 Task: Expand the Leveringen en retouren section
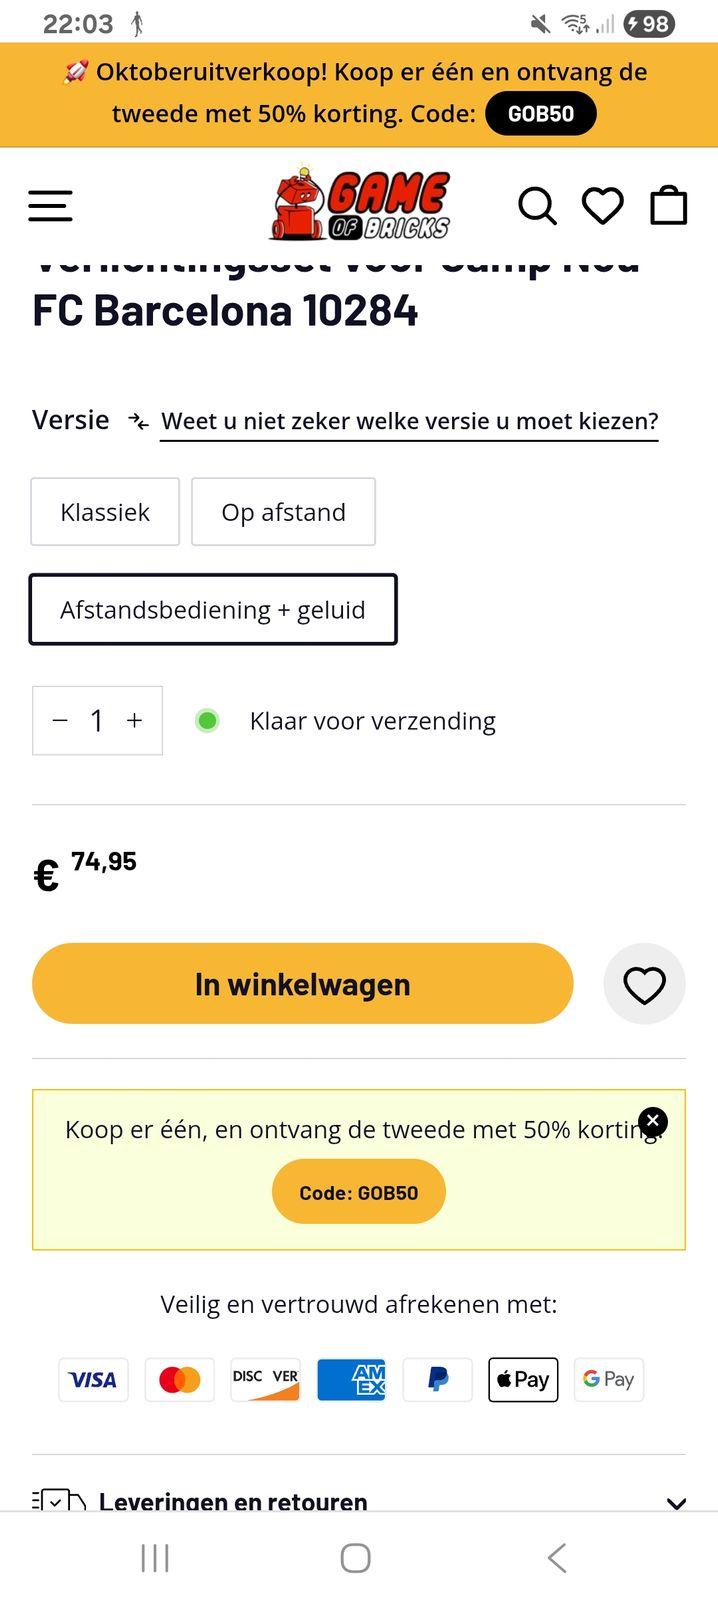pyautogui.click(x=676, y=1502)
